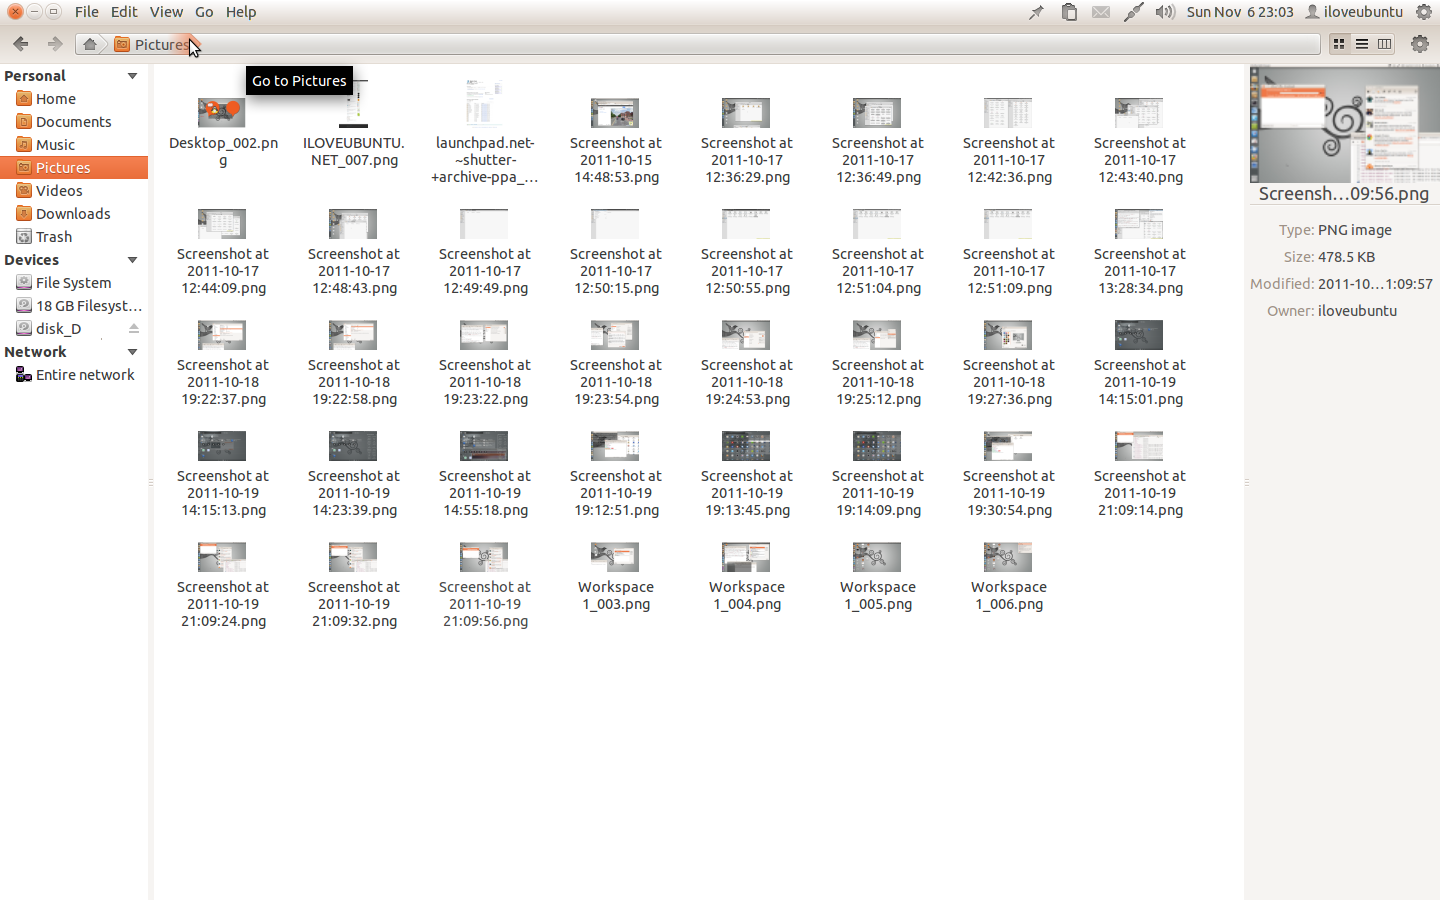This screenshot has width=1440, height=900.
Task: Open the clipboard indicator in top panel
Action: coord(1069,12)
